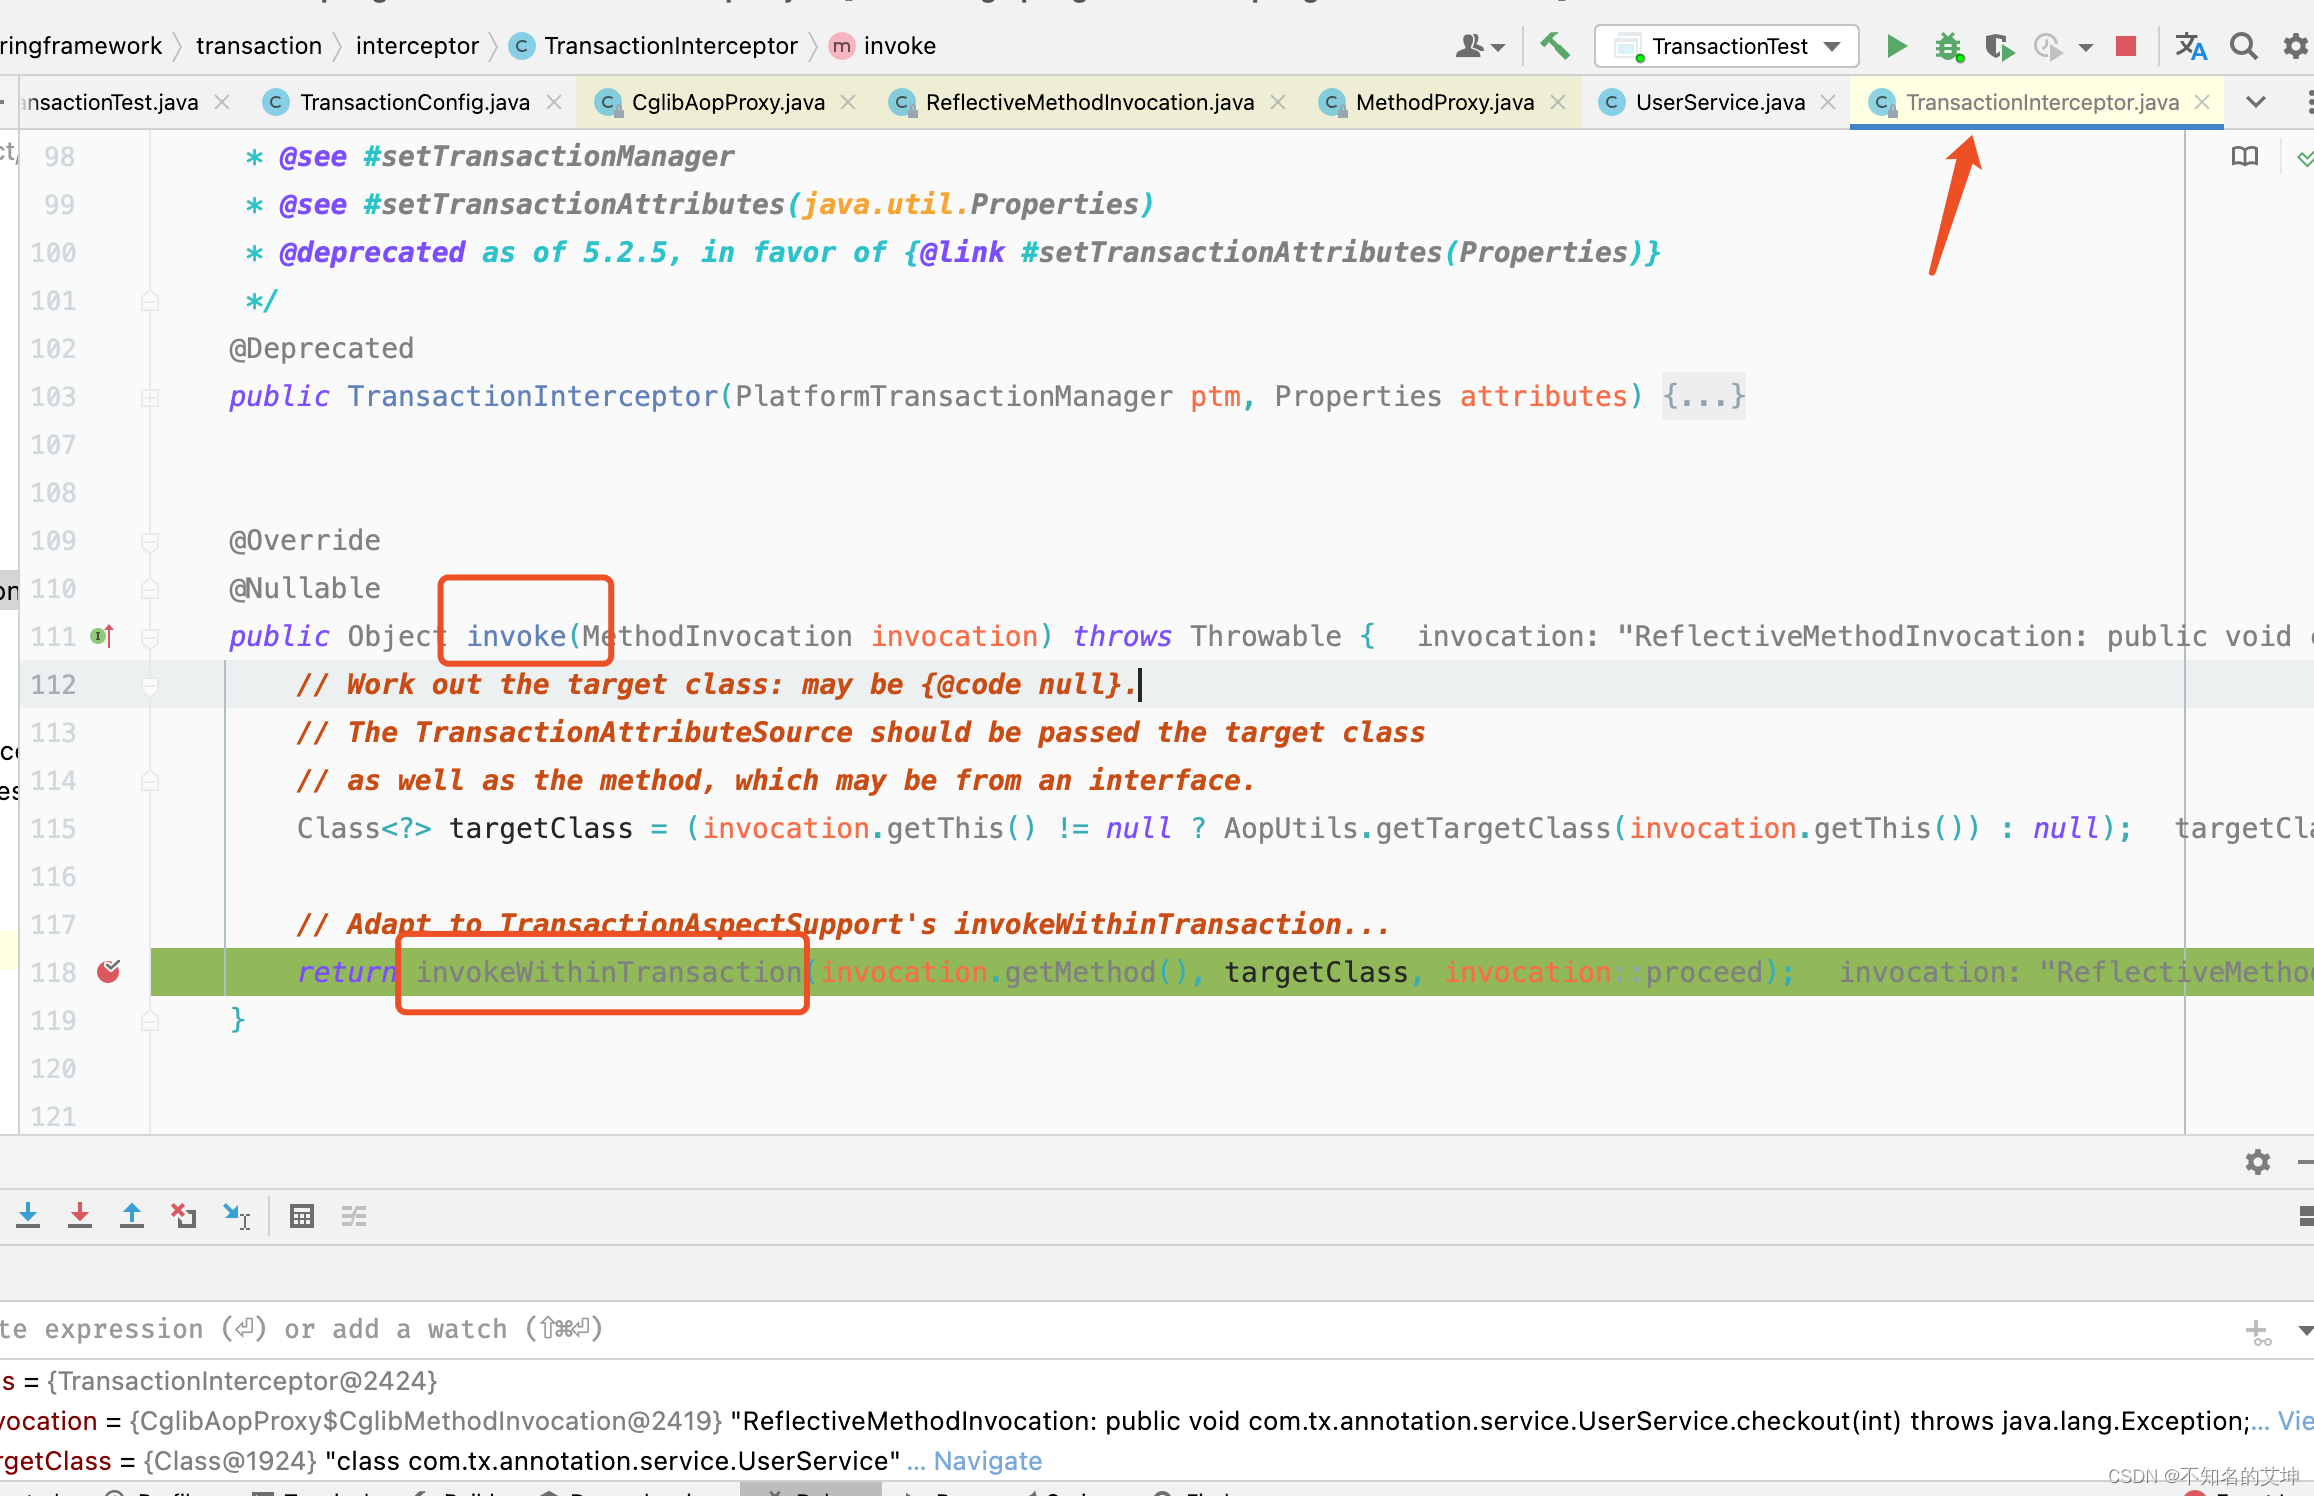This screenshot has height=1496, width=2314.
Task: Click the invokeWithinTransaction call on line 118
Action: coord(609,972)
